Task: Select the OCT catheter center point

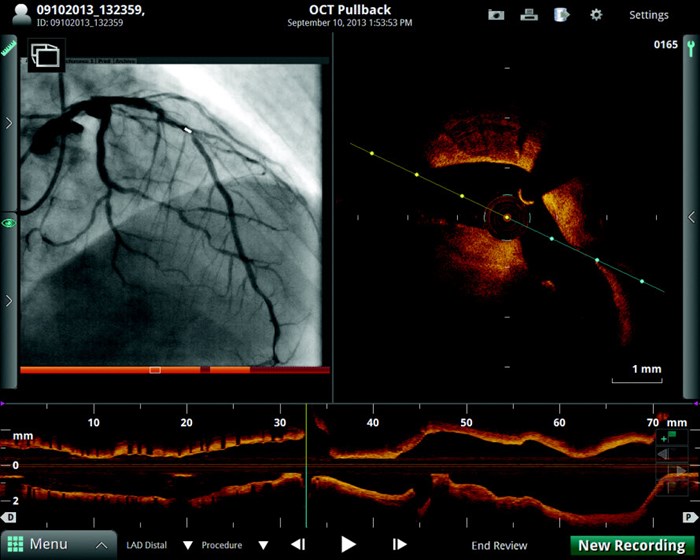Action: tap(507, 217)
